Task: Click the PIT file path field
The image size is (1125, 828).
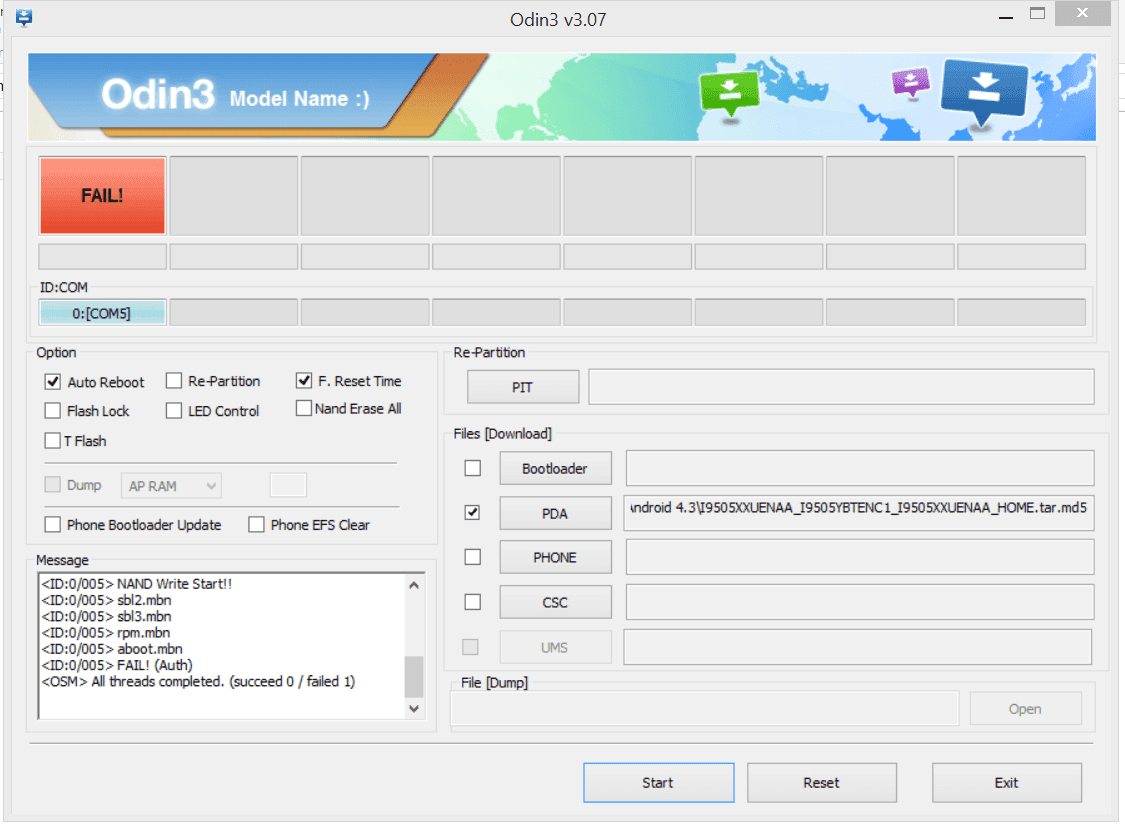Action: point(842,387)
